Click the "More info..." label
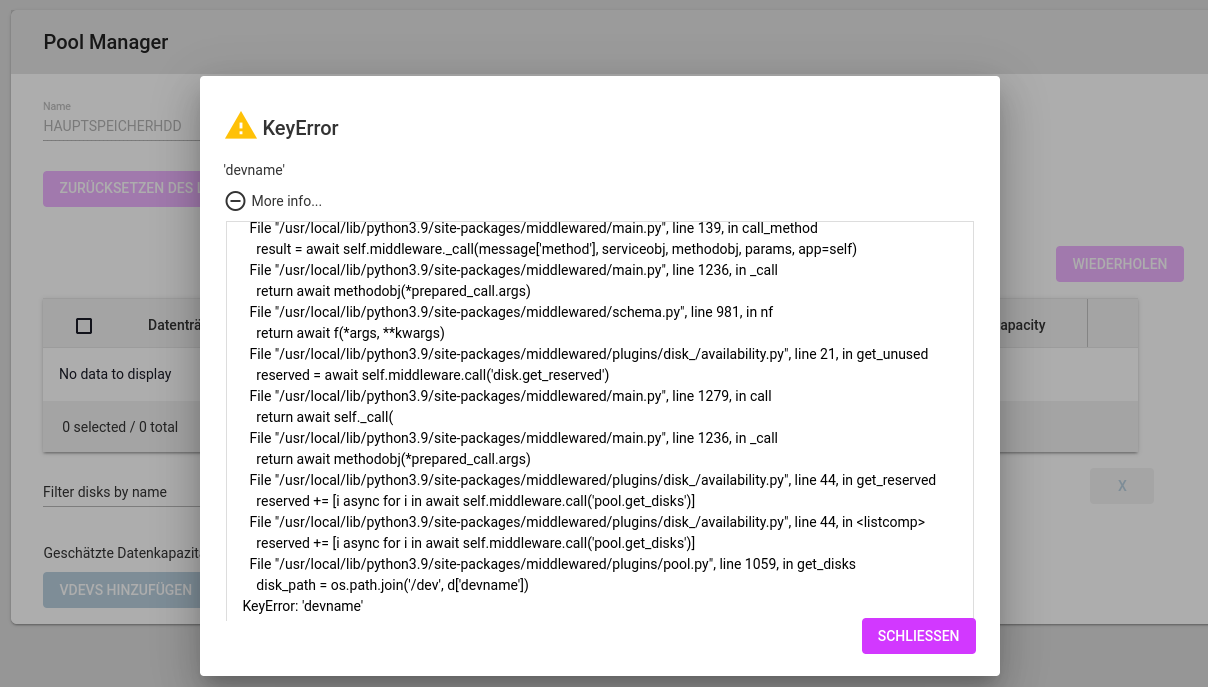This screenshot has width=1208, height=687. click(x=286, y=201)
